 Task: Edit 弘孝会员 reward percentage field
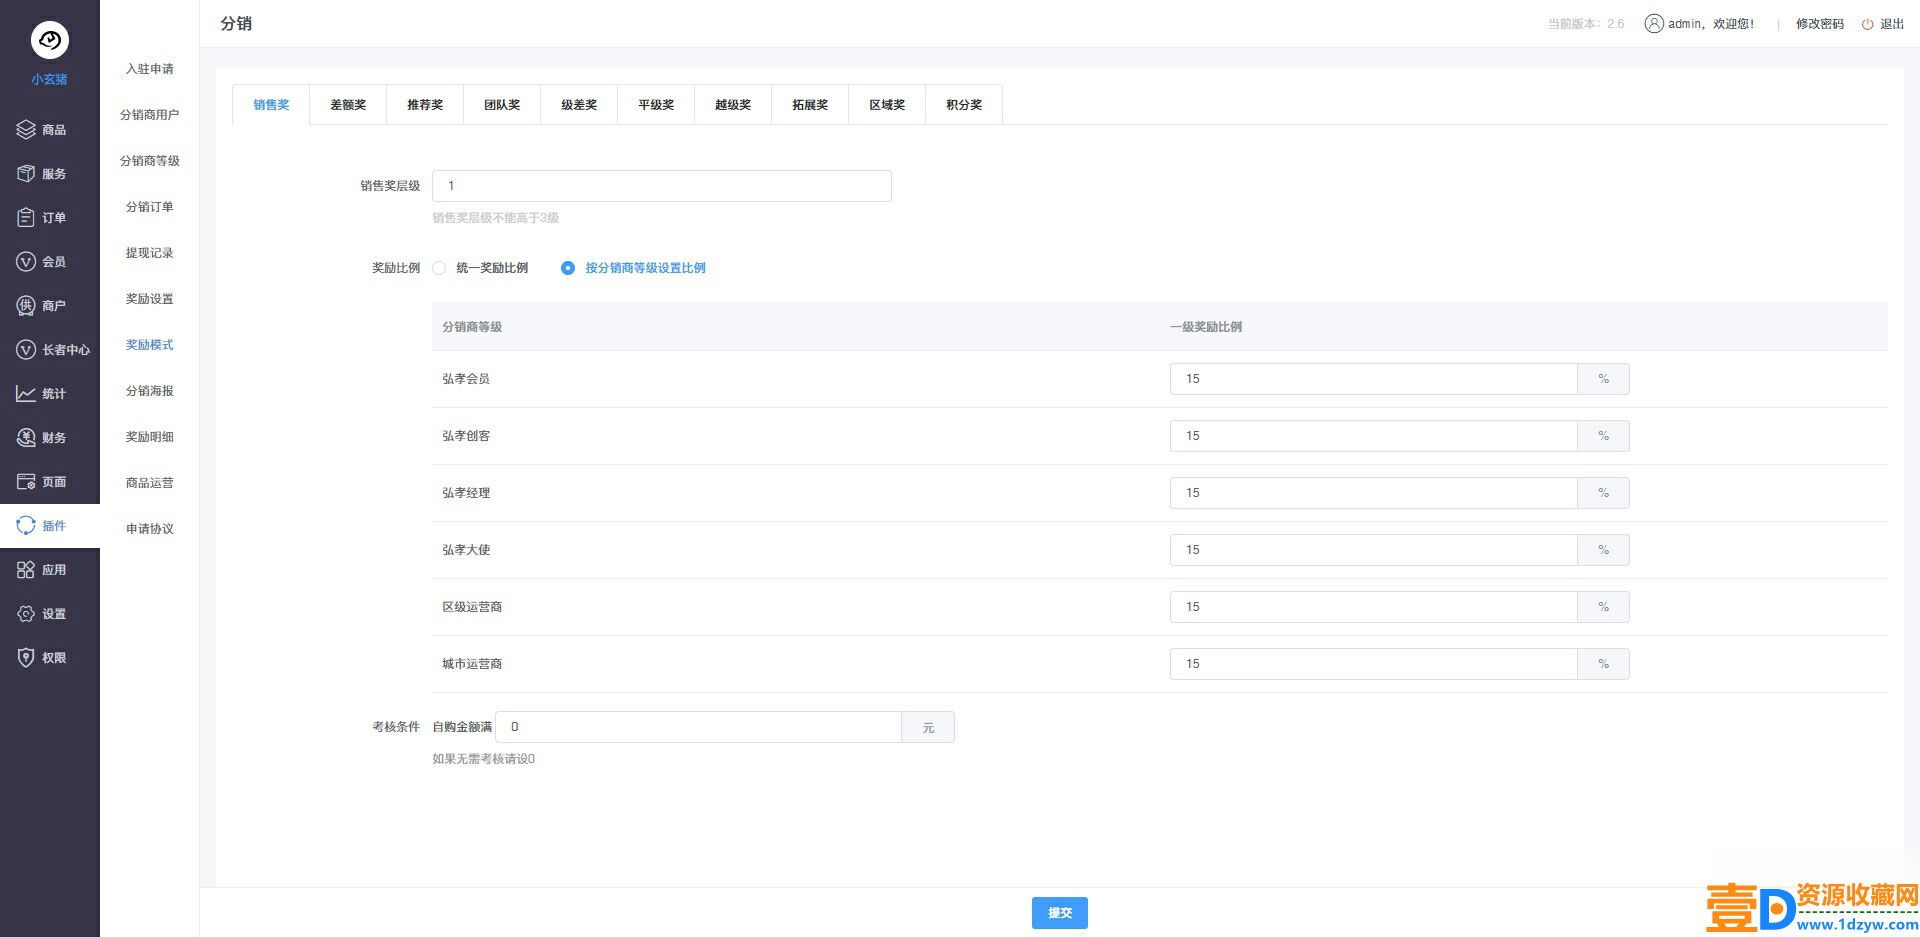point(1374,379)
